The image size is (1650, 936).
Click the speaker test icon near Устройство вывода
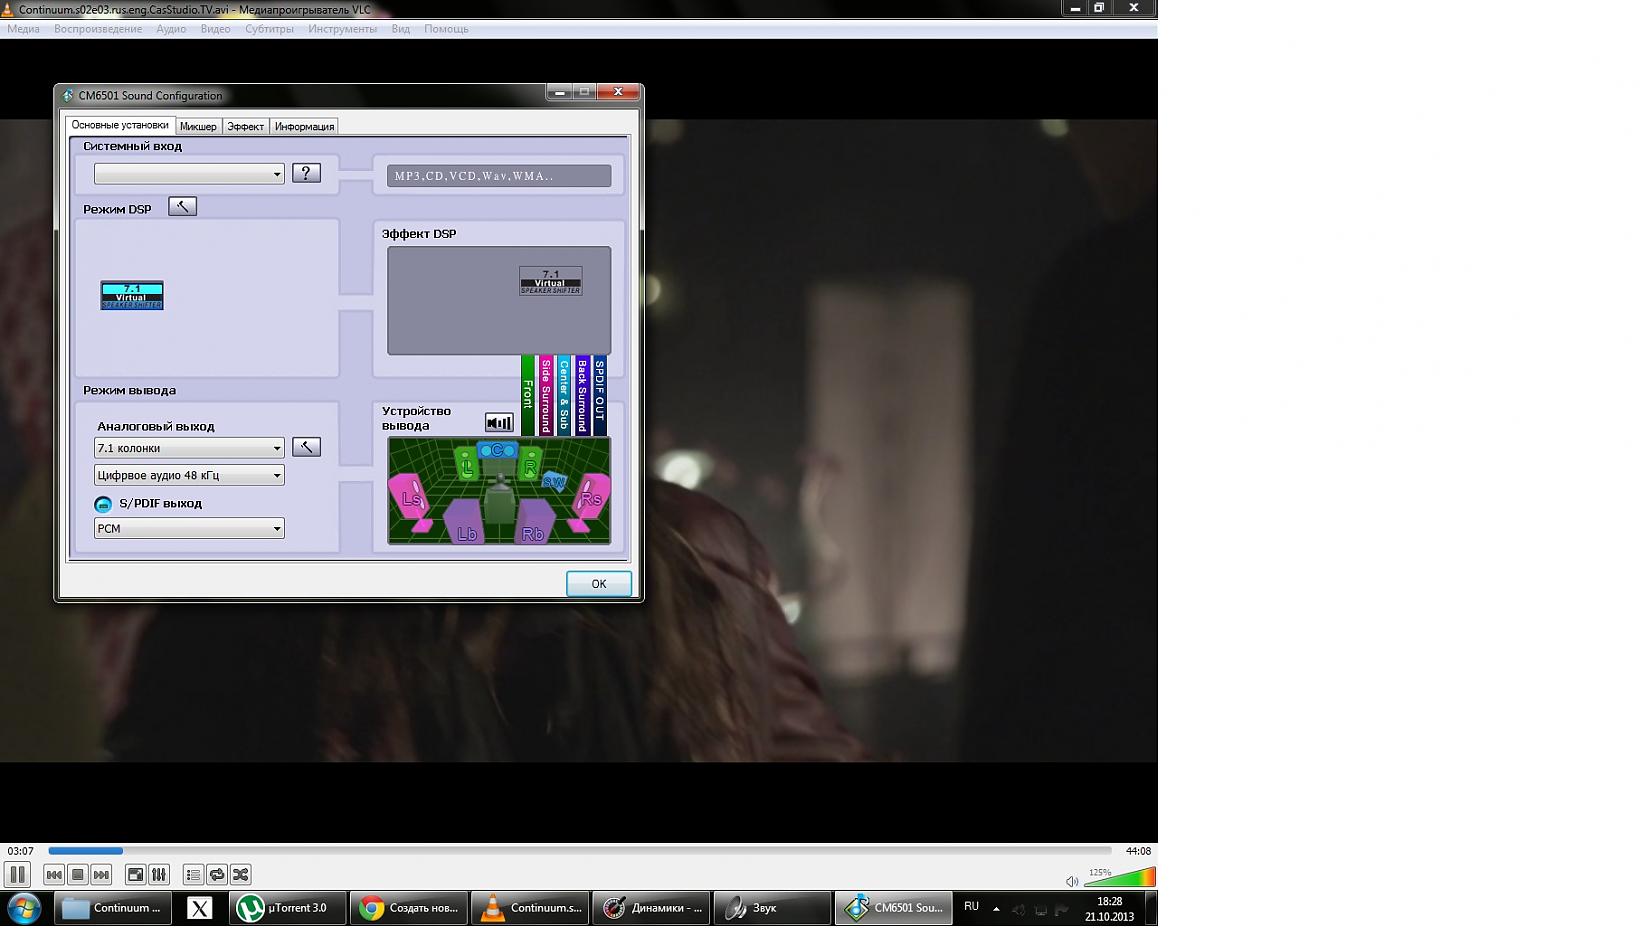[498, 423]
